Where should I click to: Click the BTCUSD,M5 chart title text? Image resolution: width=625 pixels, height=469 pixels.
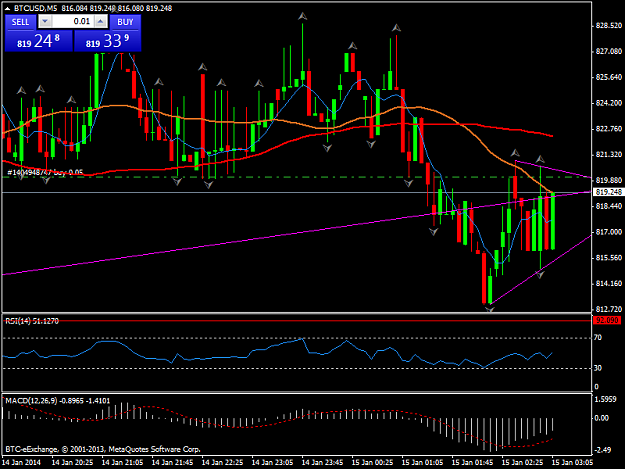(36, 8)
